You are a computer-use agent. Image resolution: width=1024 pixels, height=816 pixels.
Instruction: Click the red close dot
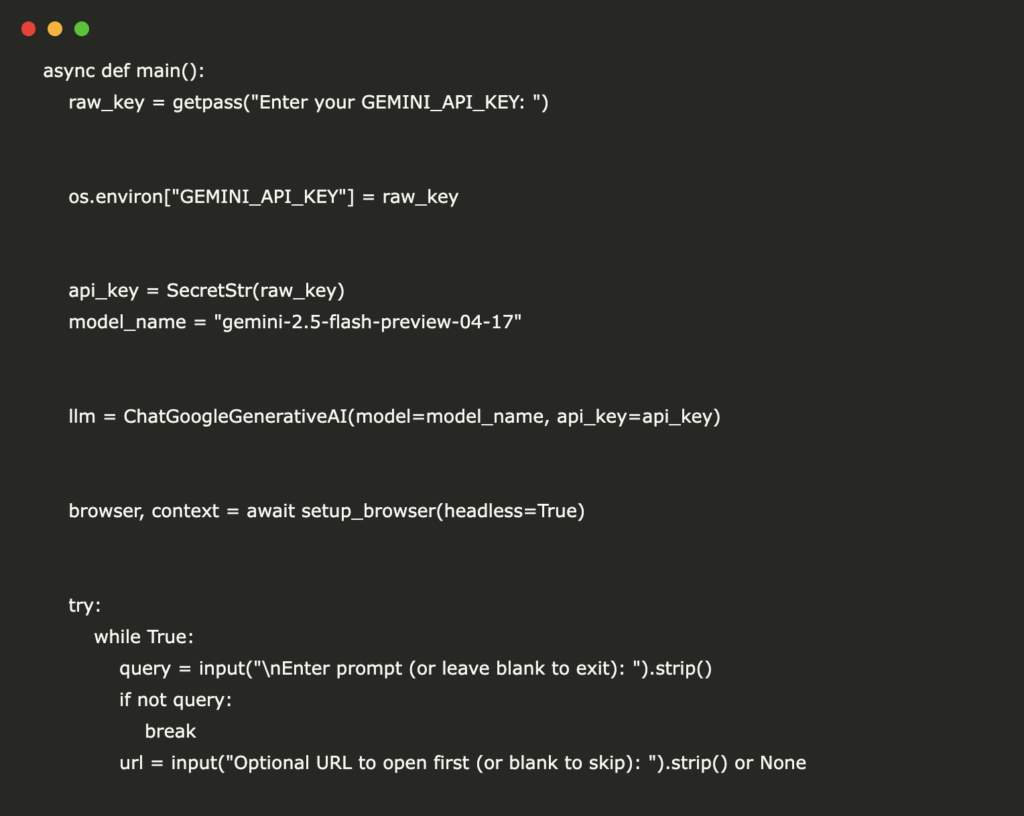point(28,29)
